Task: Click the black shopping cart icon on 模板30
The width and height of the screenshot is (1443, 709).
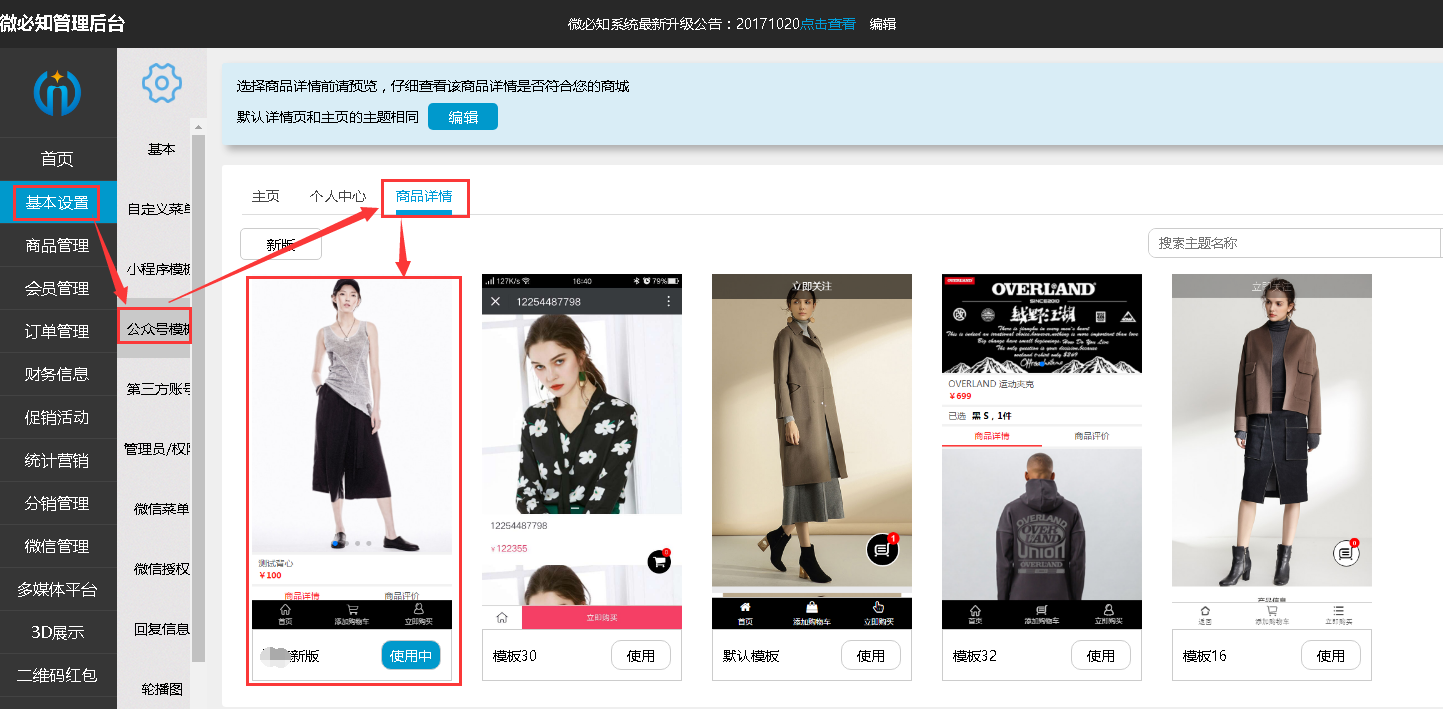Action: tap(658, 561)
